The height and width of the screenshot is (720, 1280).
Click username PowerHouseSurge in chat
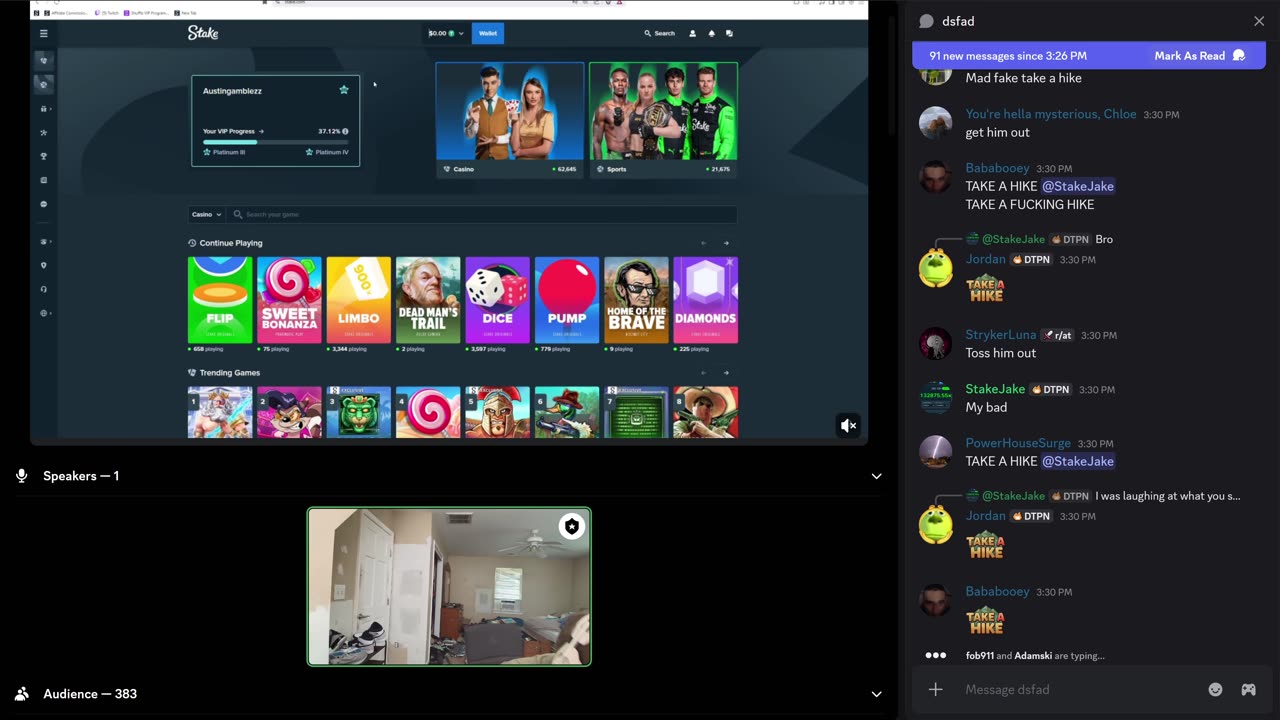click(1017, 443)
